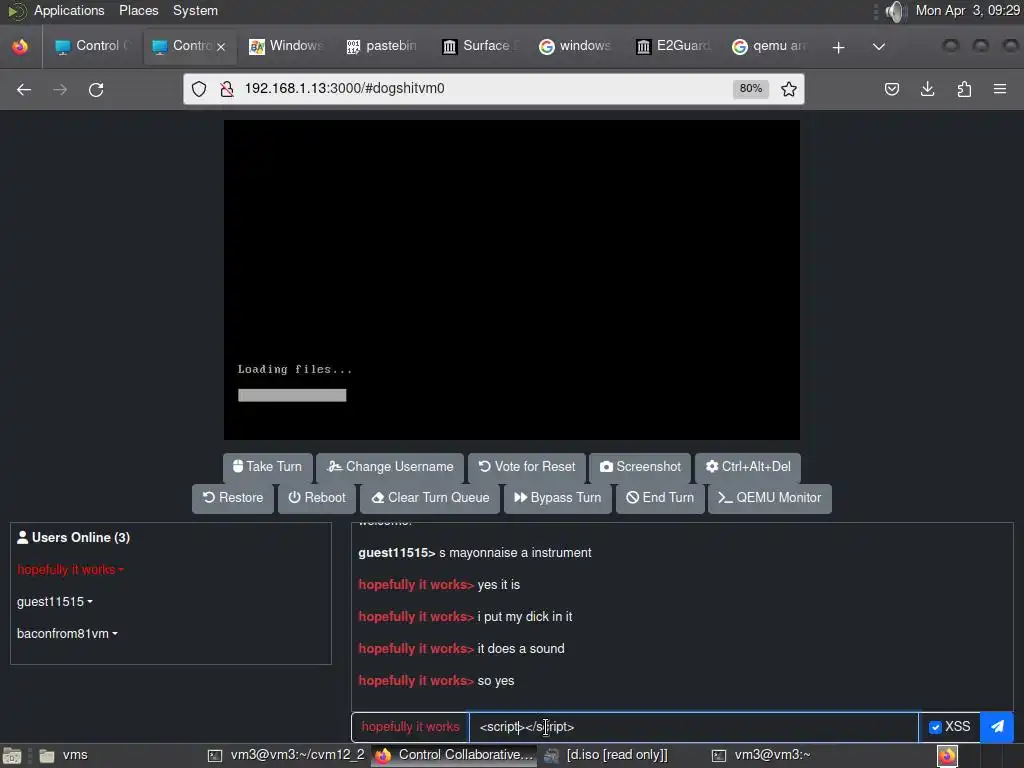Open the QEMU Monitor

[x=770, y=498]
